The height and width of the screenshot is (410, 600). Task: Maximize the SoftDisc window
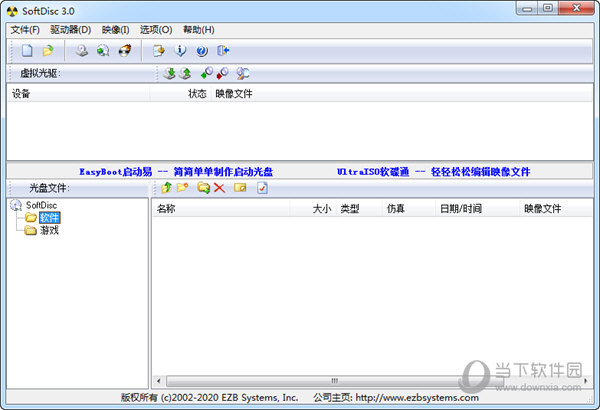548,8
